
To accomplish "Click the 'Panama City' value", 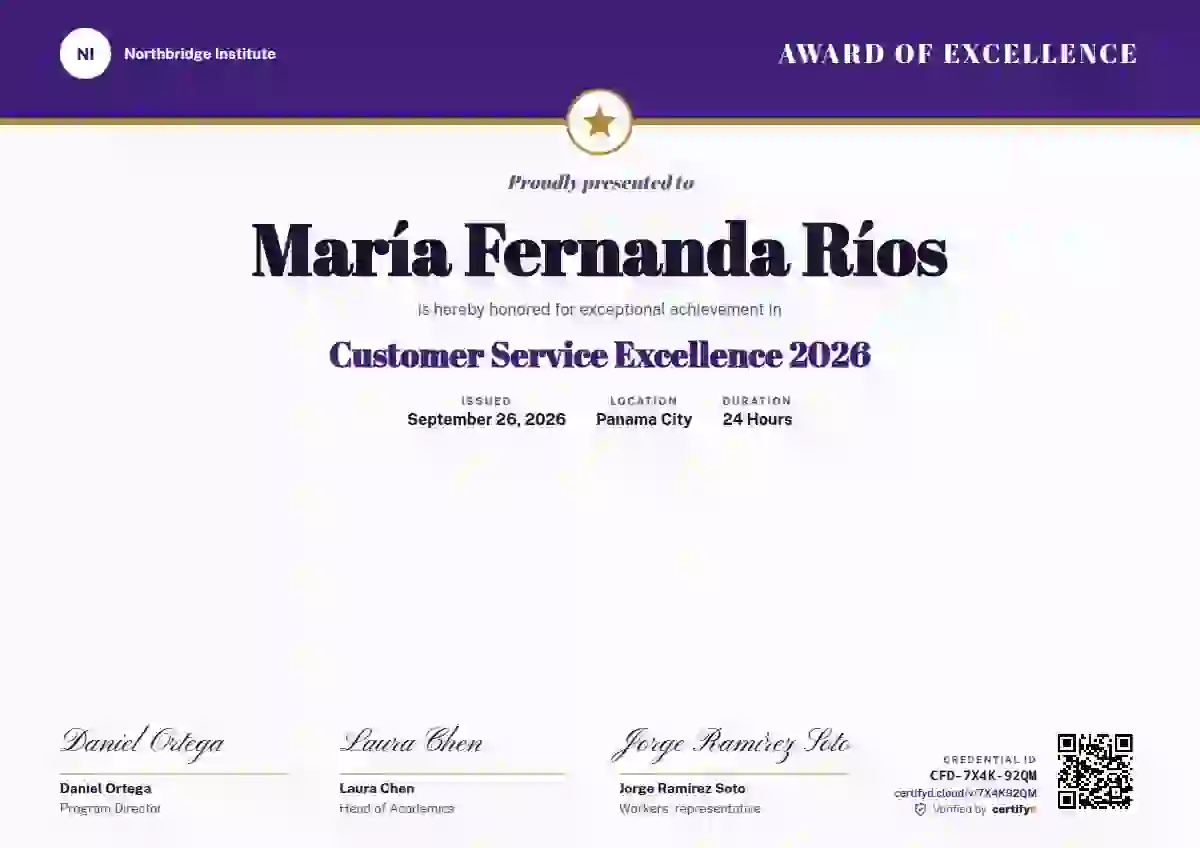I will click(x=644, y=419).
